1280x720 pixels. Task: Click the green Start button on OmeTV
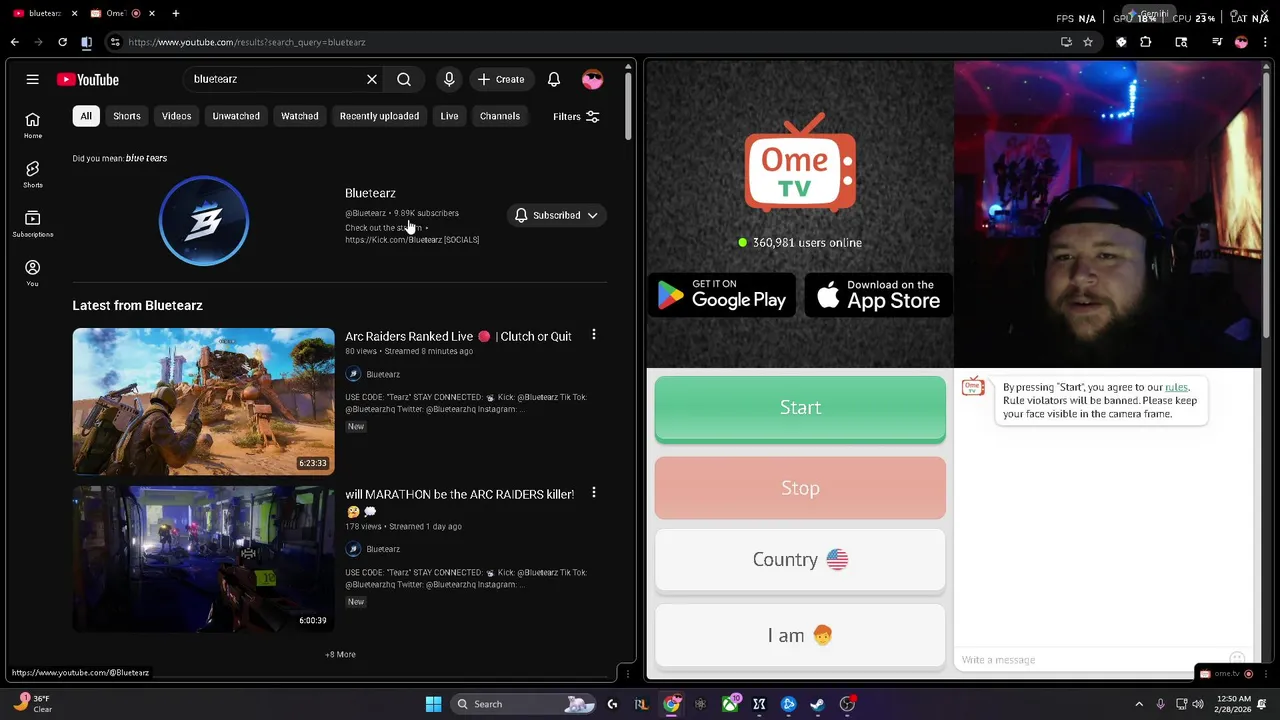(x=800, y=408)
